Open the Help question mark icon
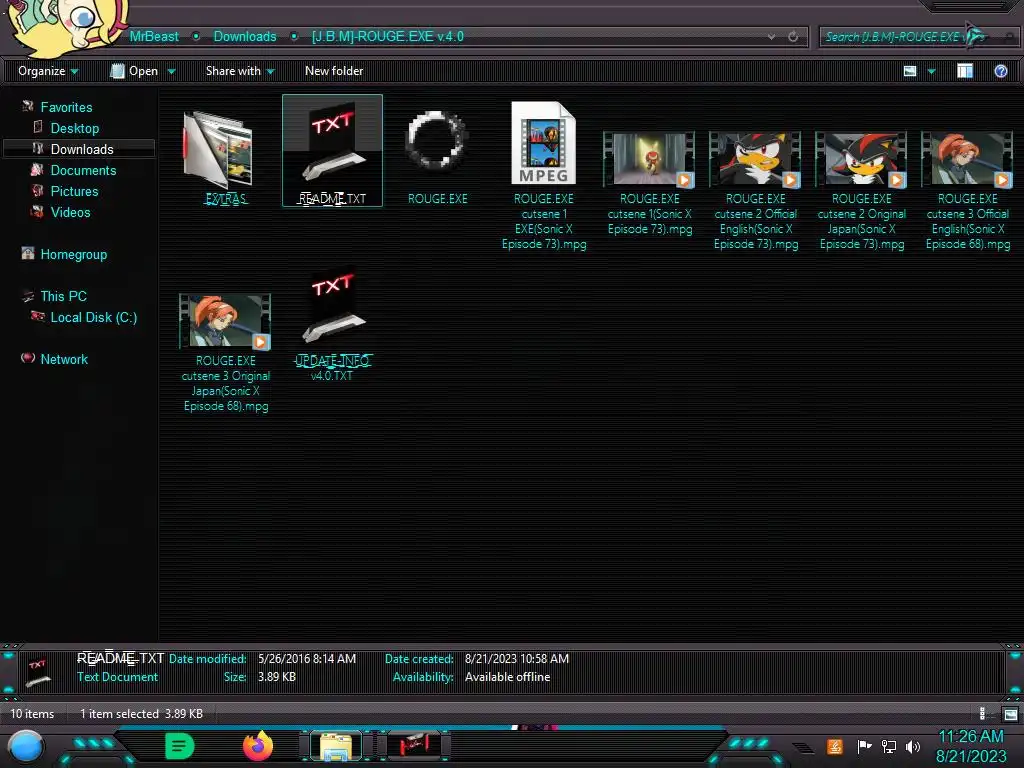This screenshot has width=1024, height=768. [1000, 71]
